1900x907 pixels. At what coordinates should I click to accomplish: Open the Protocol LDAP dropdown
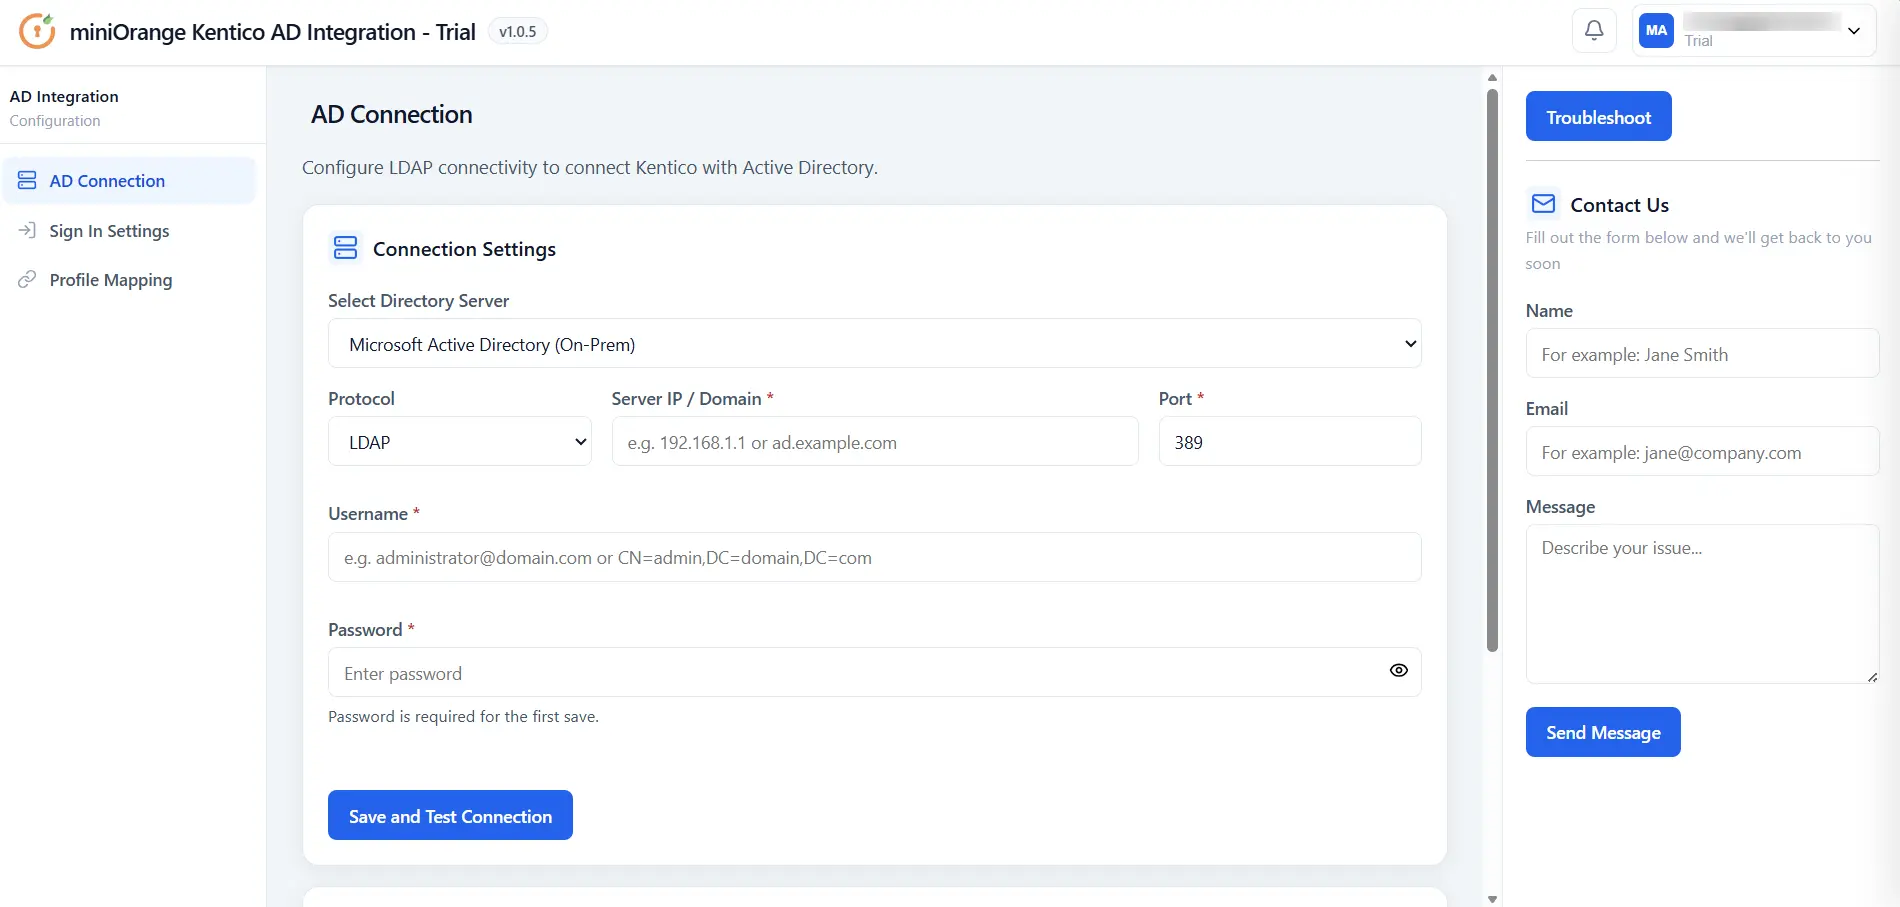(459, 442)
